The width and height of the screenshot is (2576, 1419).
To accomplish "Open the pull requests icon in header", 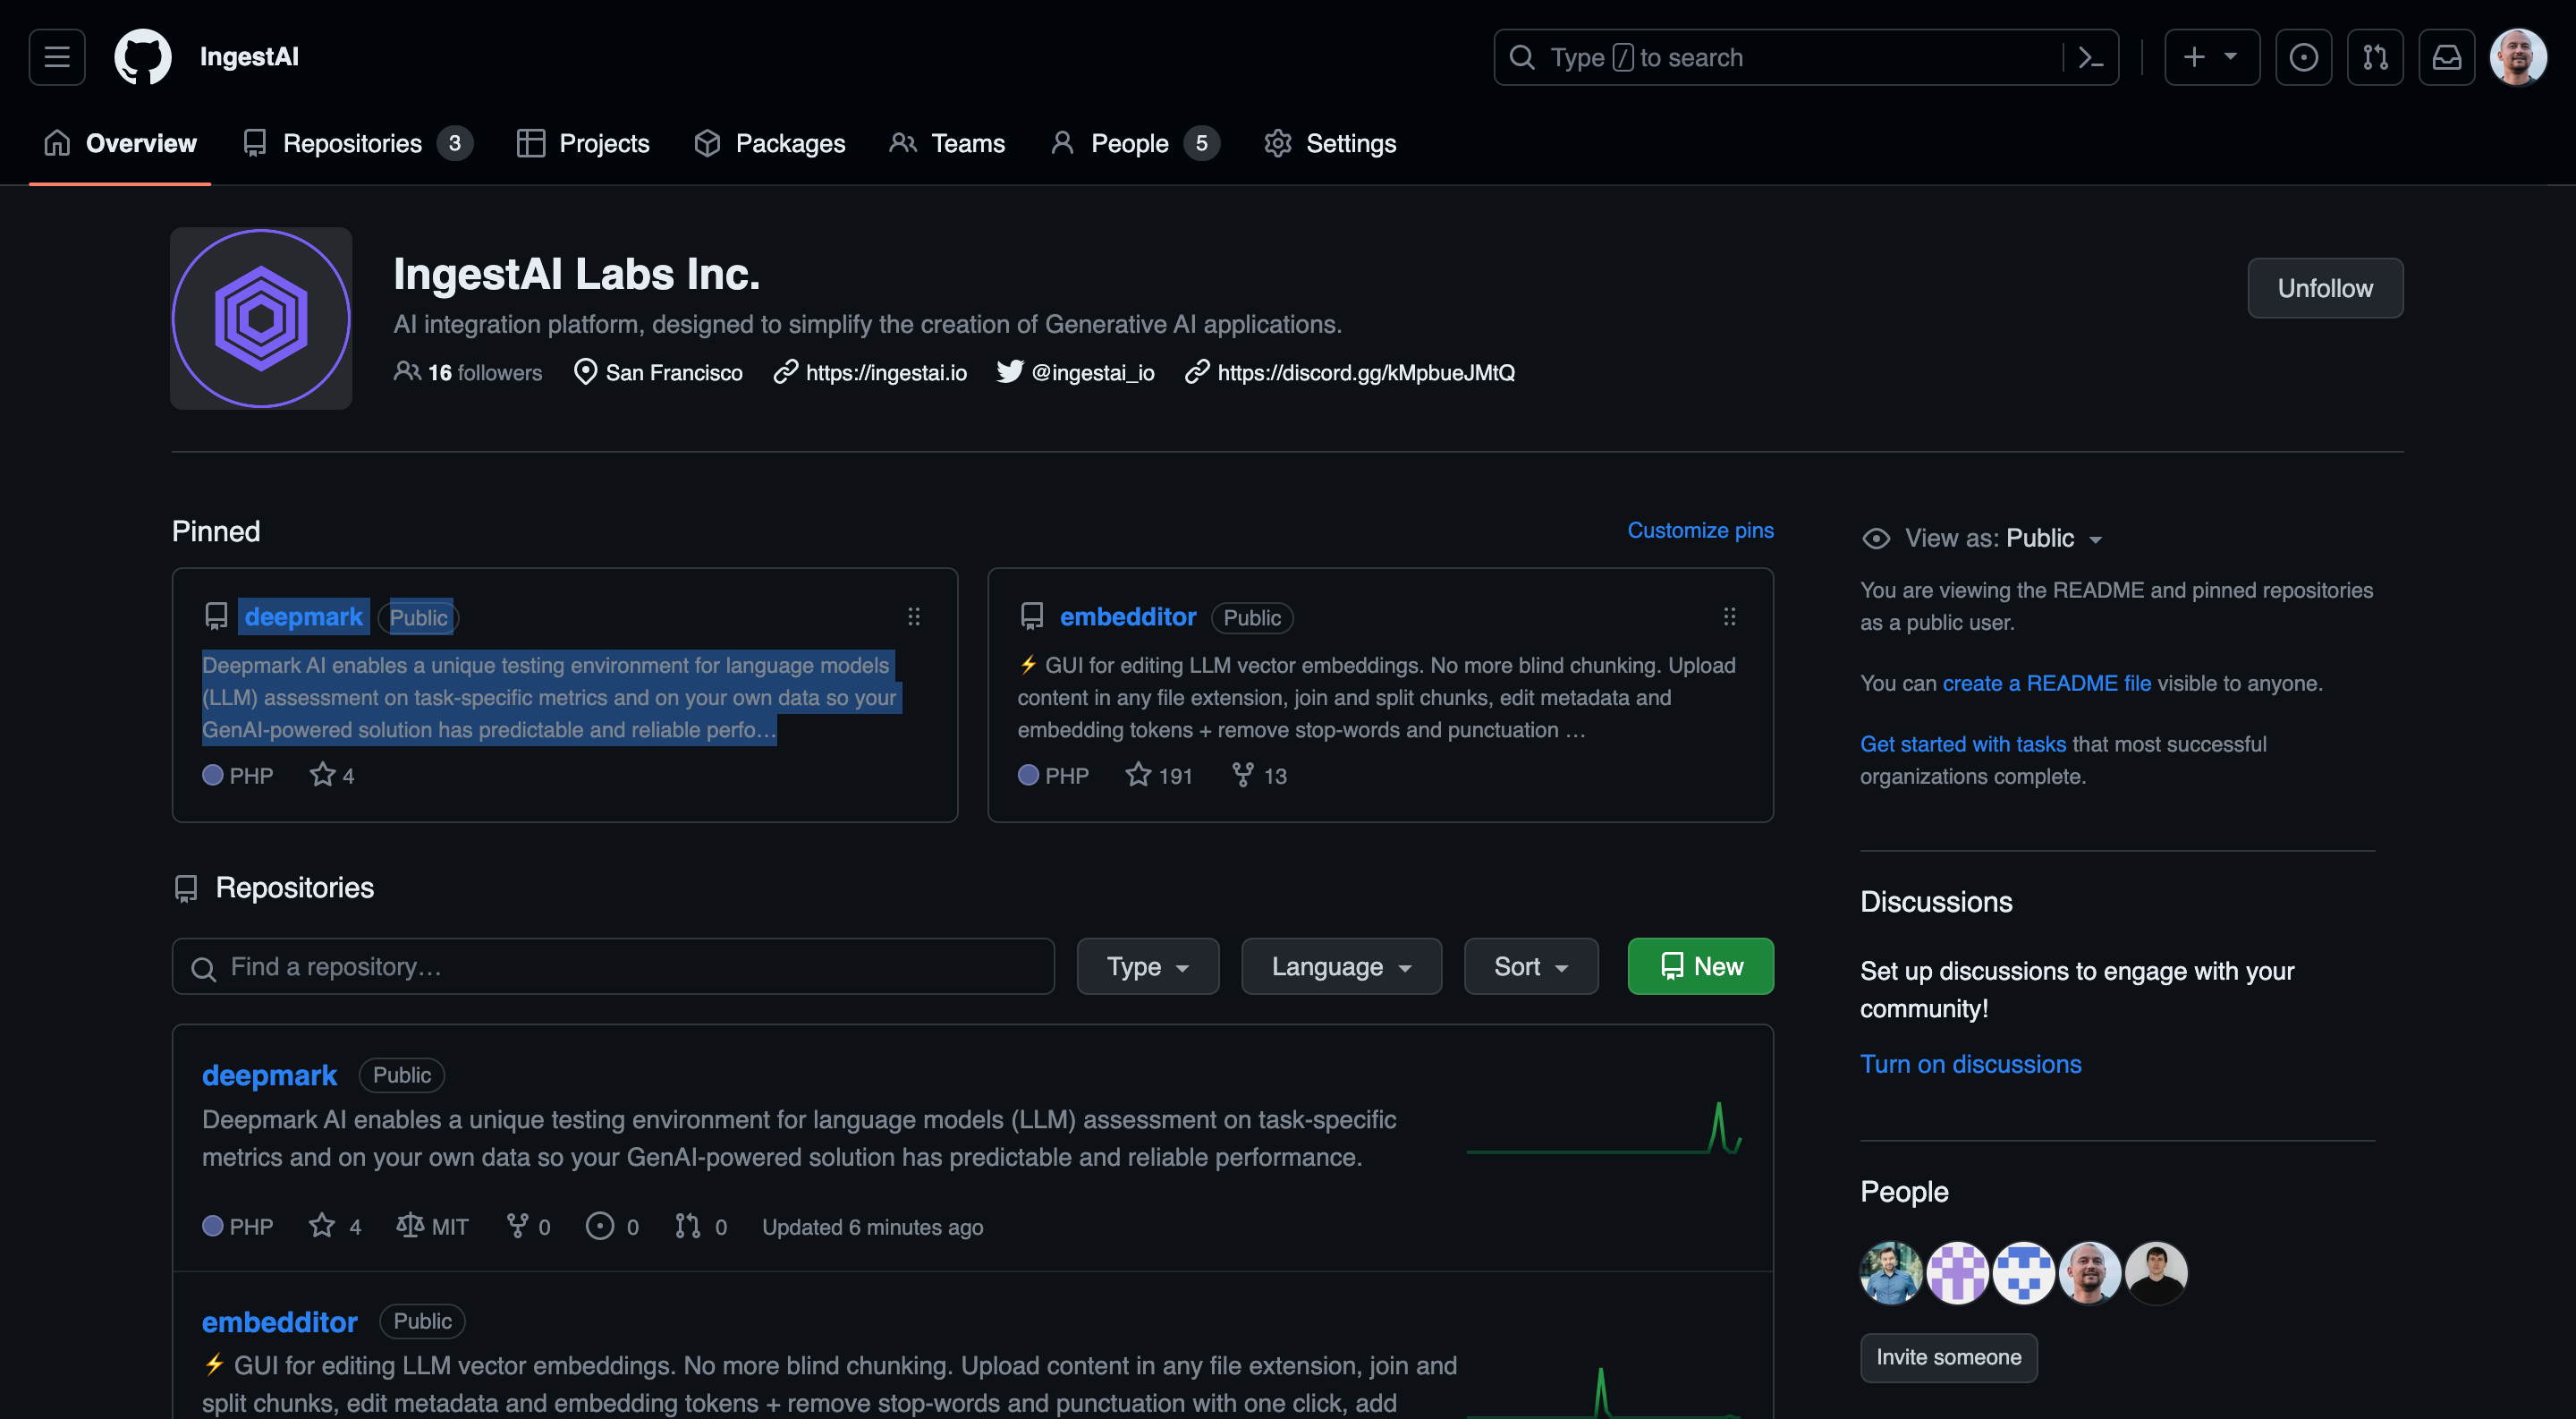I will pyautogui.click(x=2375, y=57).
